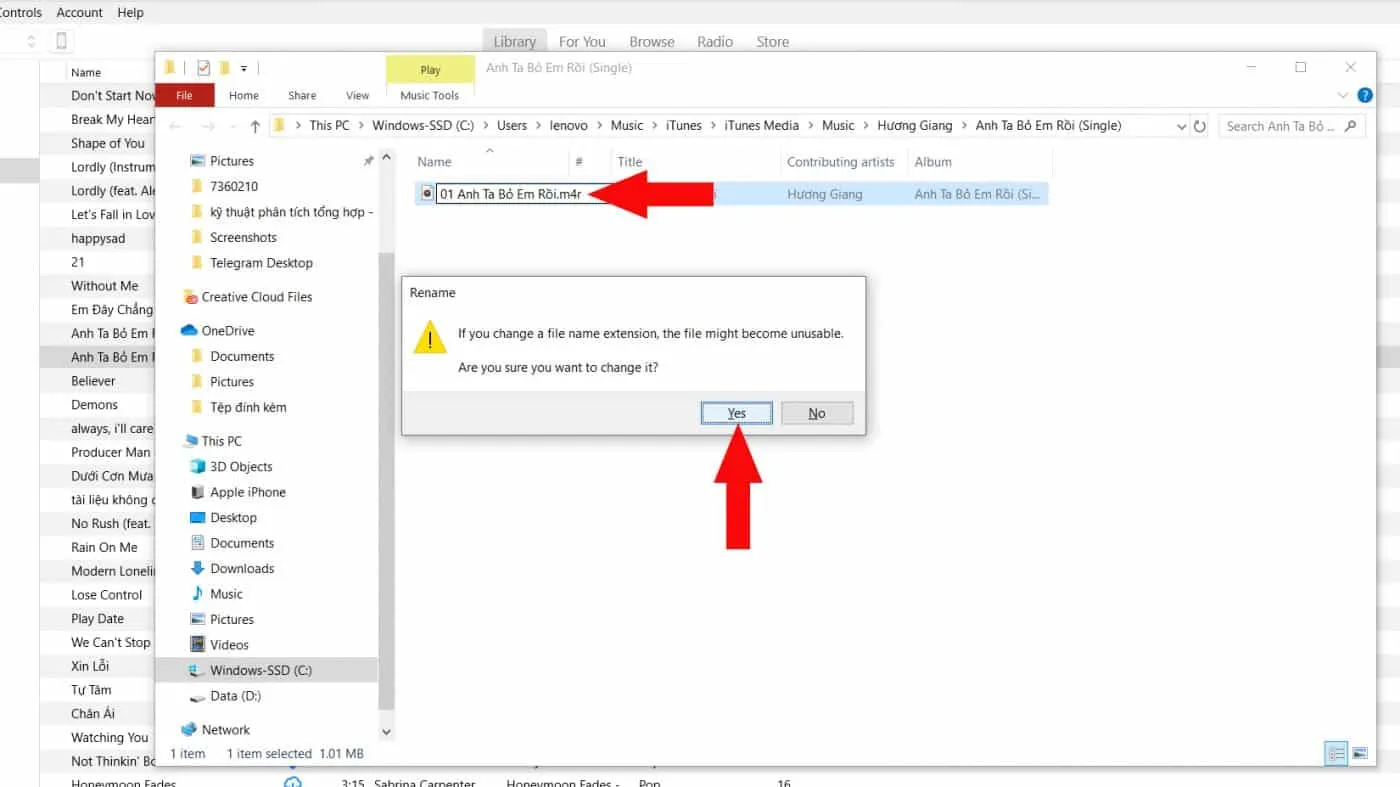
Task: Expand the Customize Quick Access Toolbar menu
Action: [x=243, y=67]
